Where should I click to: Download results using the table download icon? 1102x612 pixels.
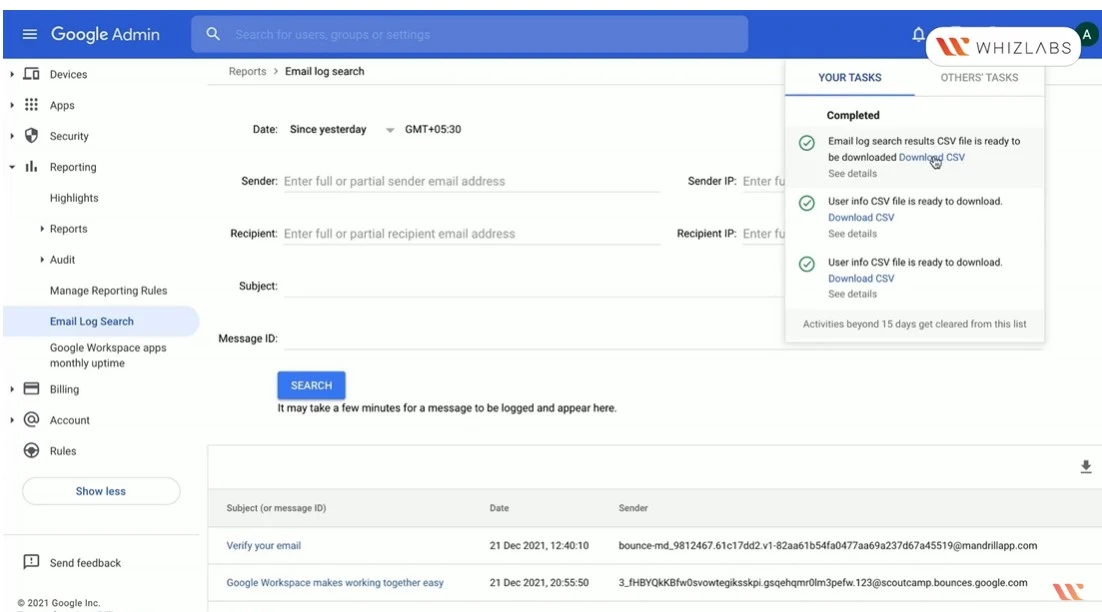coord(1086,467)
